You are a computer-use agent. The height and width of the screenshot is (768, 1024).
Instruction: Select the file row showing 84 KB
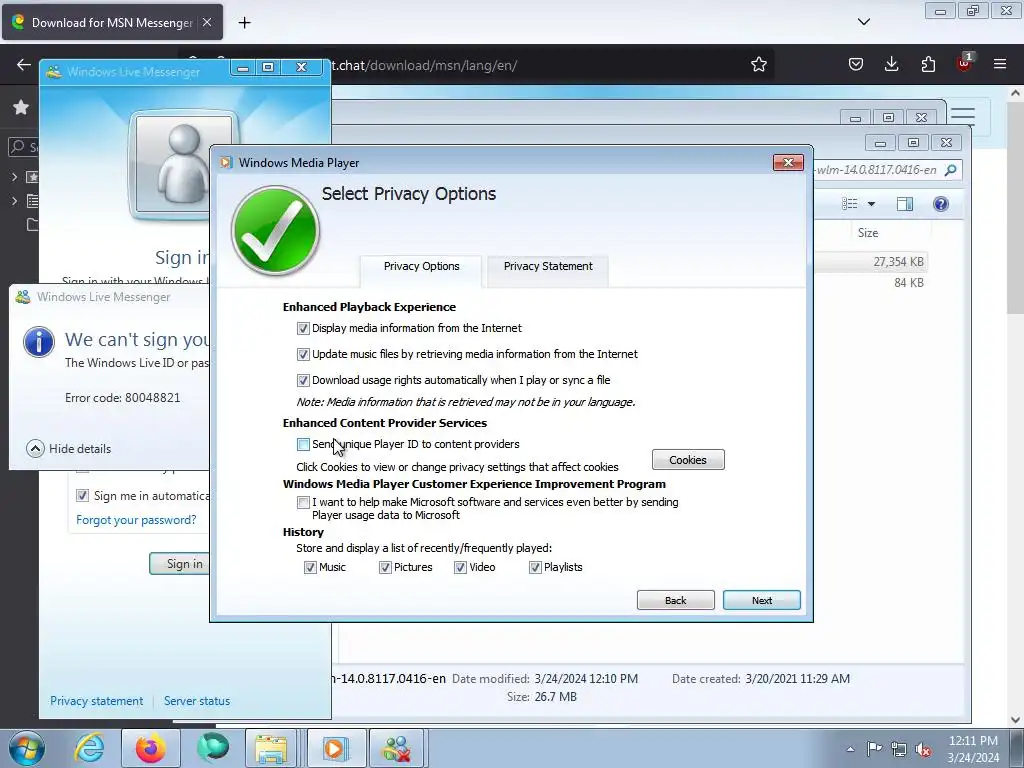coord(870,283)
